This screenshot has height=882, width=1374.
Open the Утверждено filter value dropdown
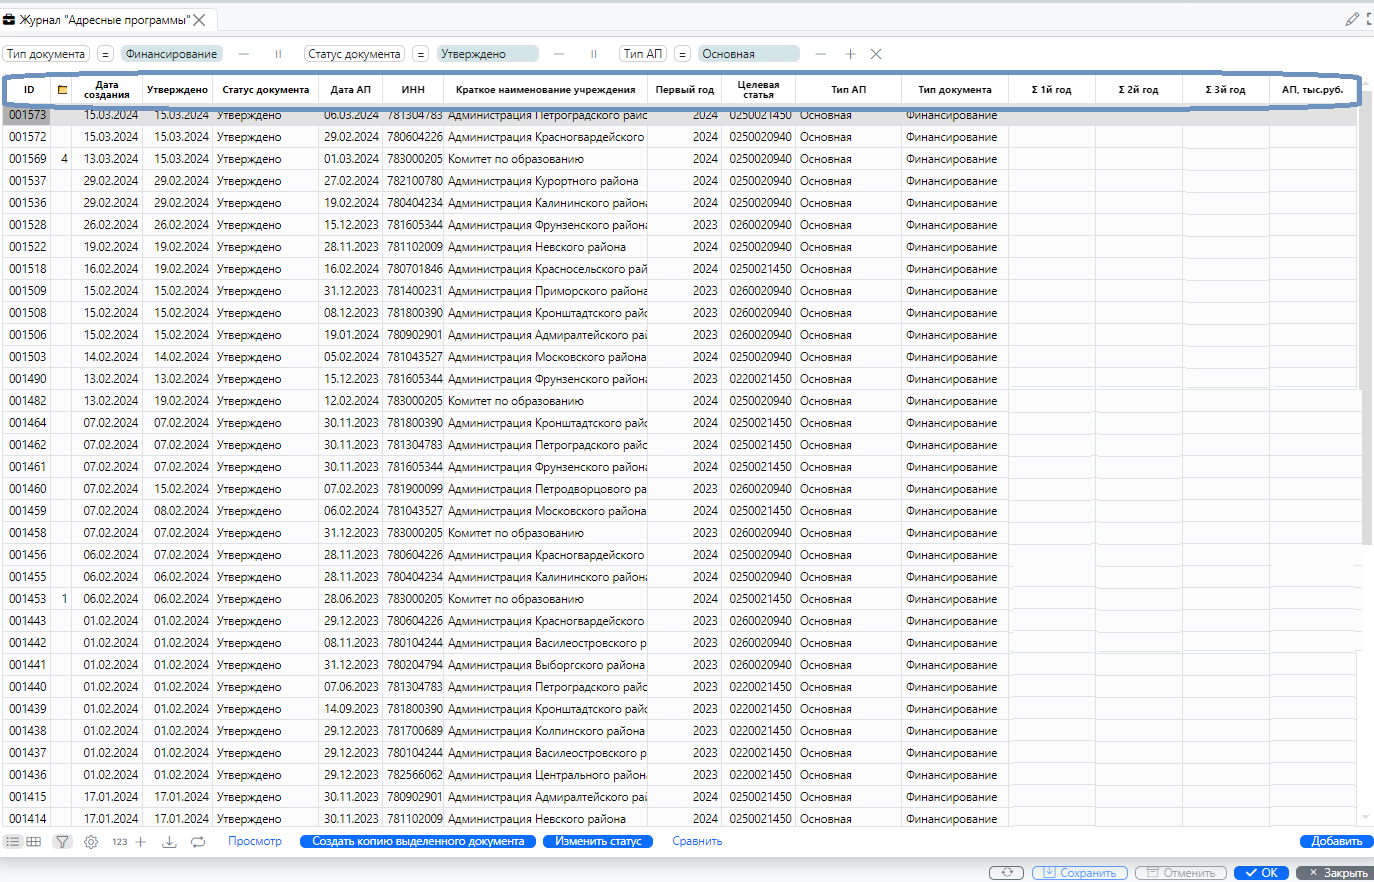point(487,54)
